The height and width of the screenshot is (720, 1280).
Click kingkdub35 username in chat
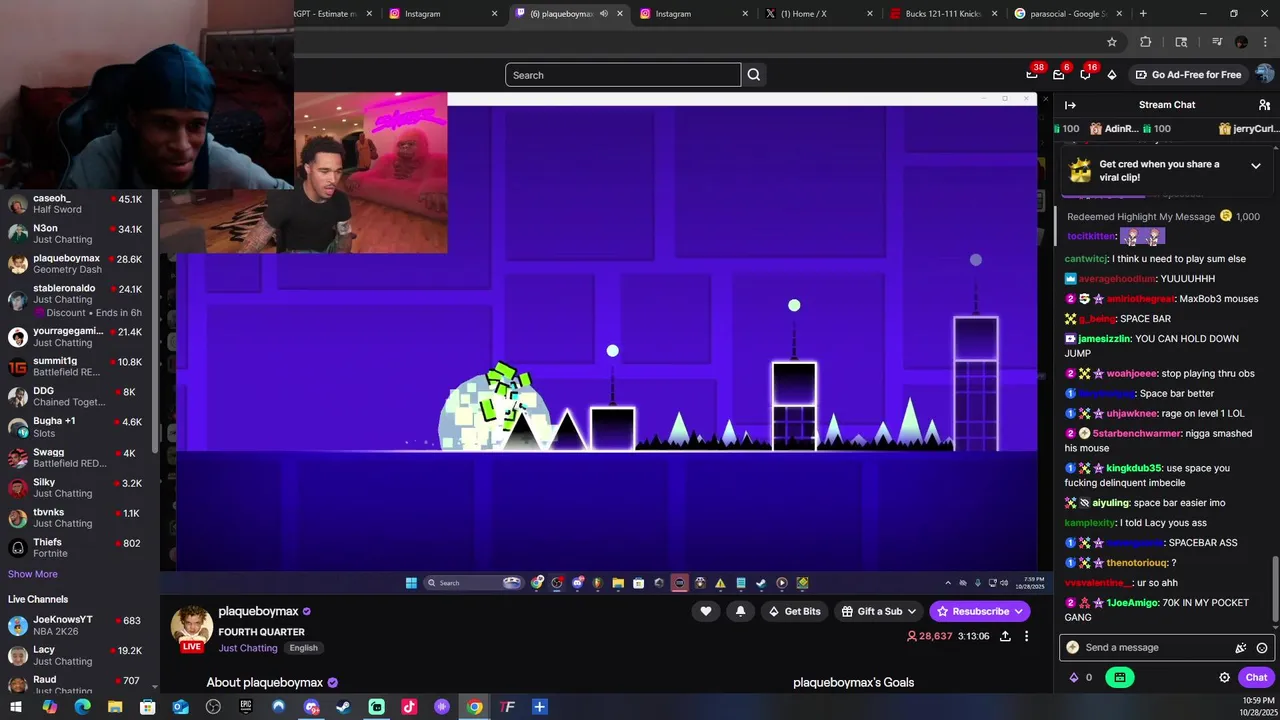coord(1133,468)
